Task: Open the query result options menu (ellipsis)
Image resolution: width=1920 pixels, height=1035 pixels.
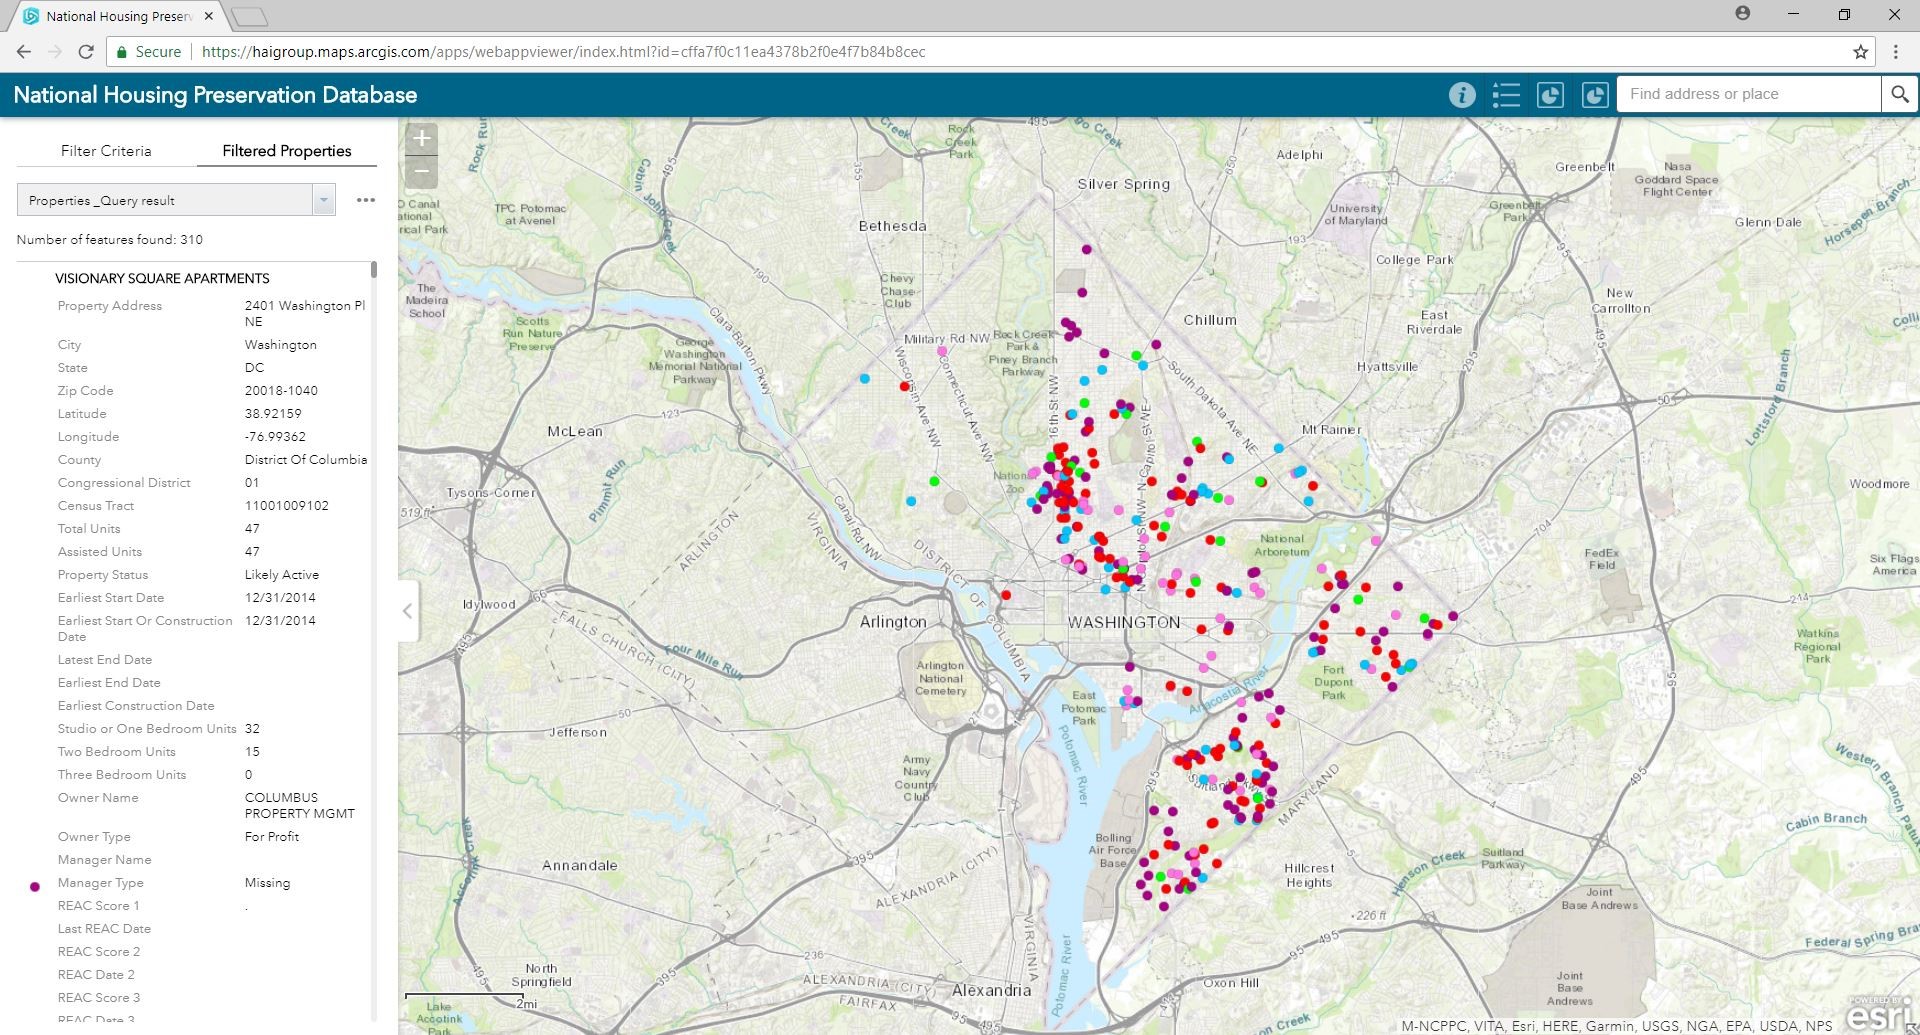Action: 365,199
